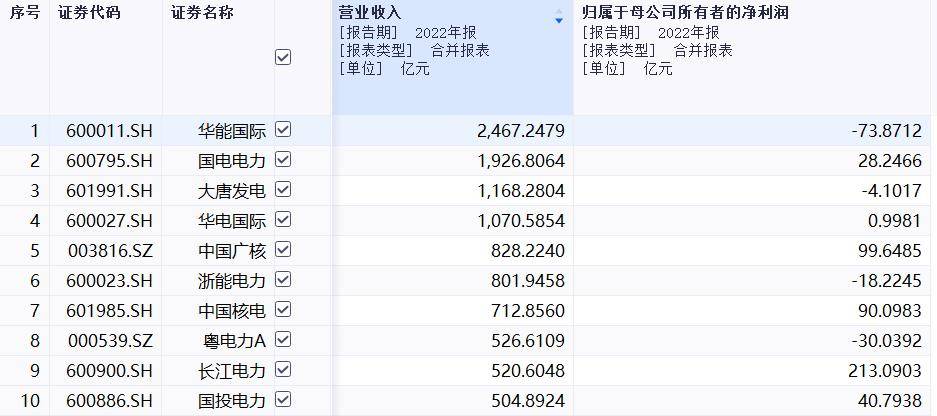
Task: Click the stock name 华电国际
Action: (232, 221)
